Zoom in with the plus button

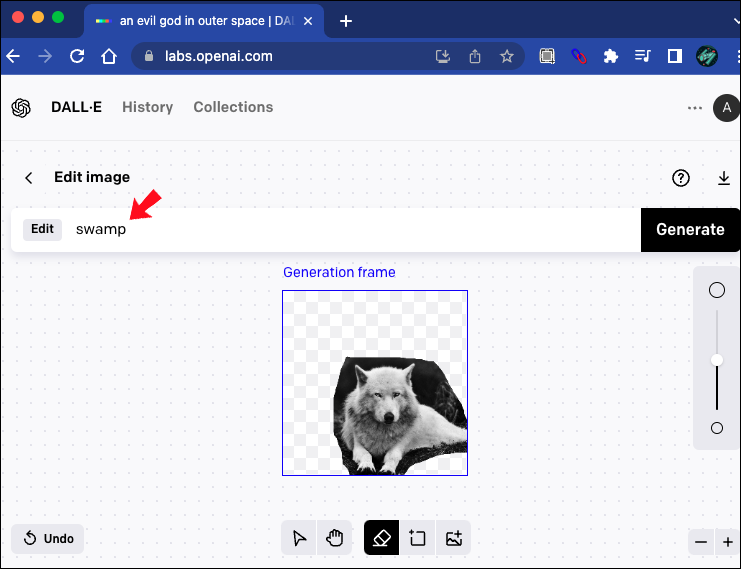pyautogui.click(x=728, y=542)
